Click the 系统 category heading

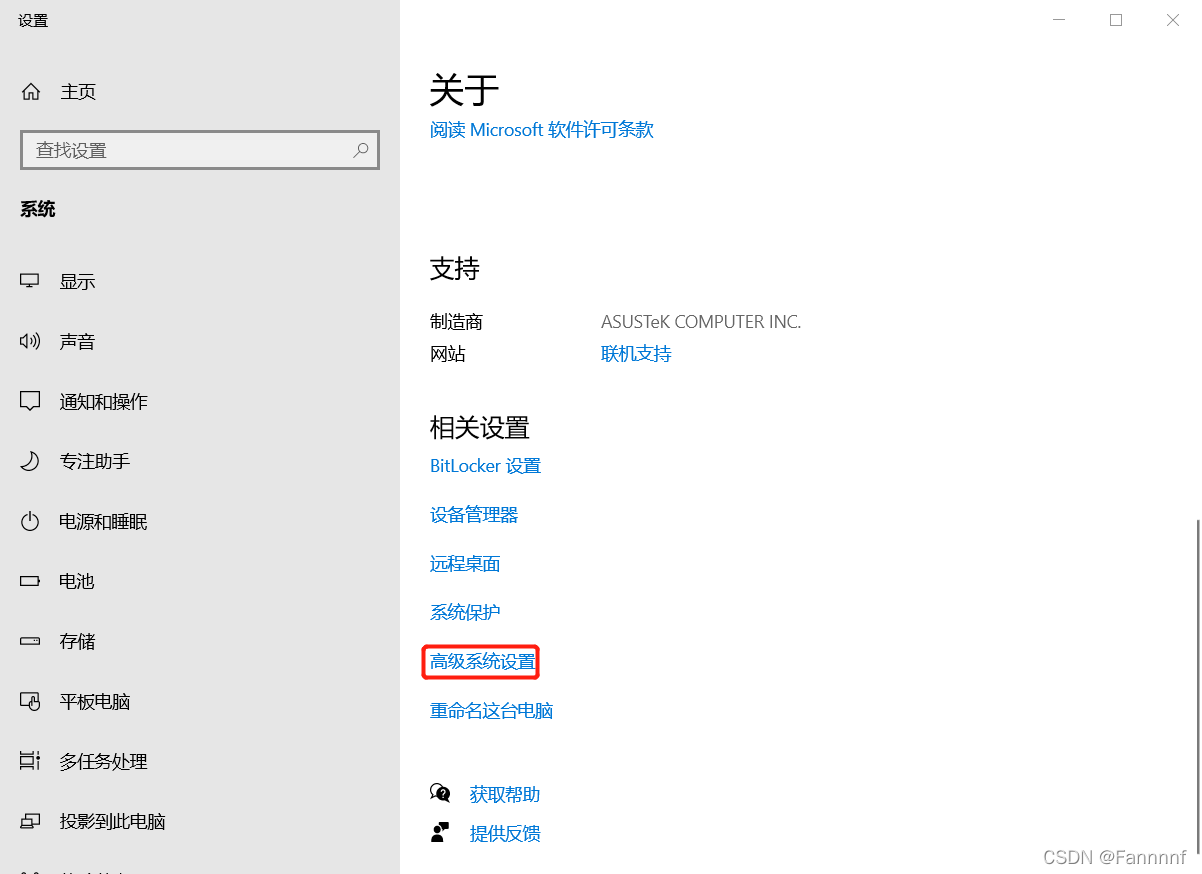(x=38, y=209)
